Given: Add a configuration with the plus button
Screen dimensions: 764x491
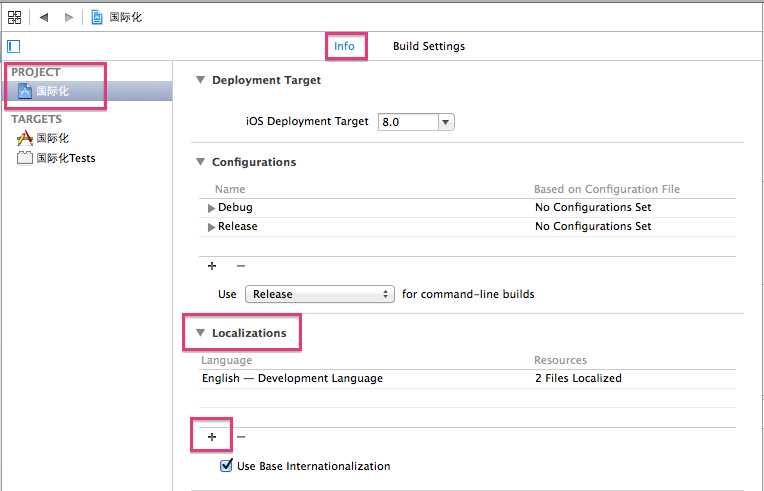Looking at the screenshot, I should 212,266.
